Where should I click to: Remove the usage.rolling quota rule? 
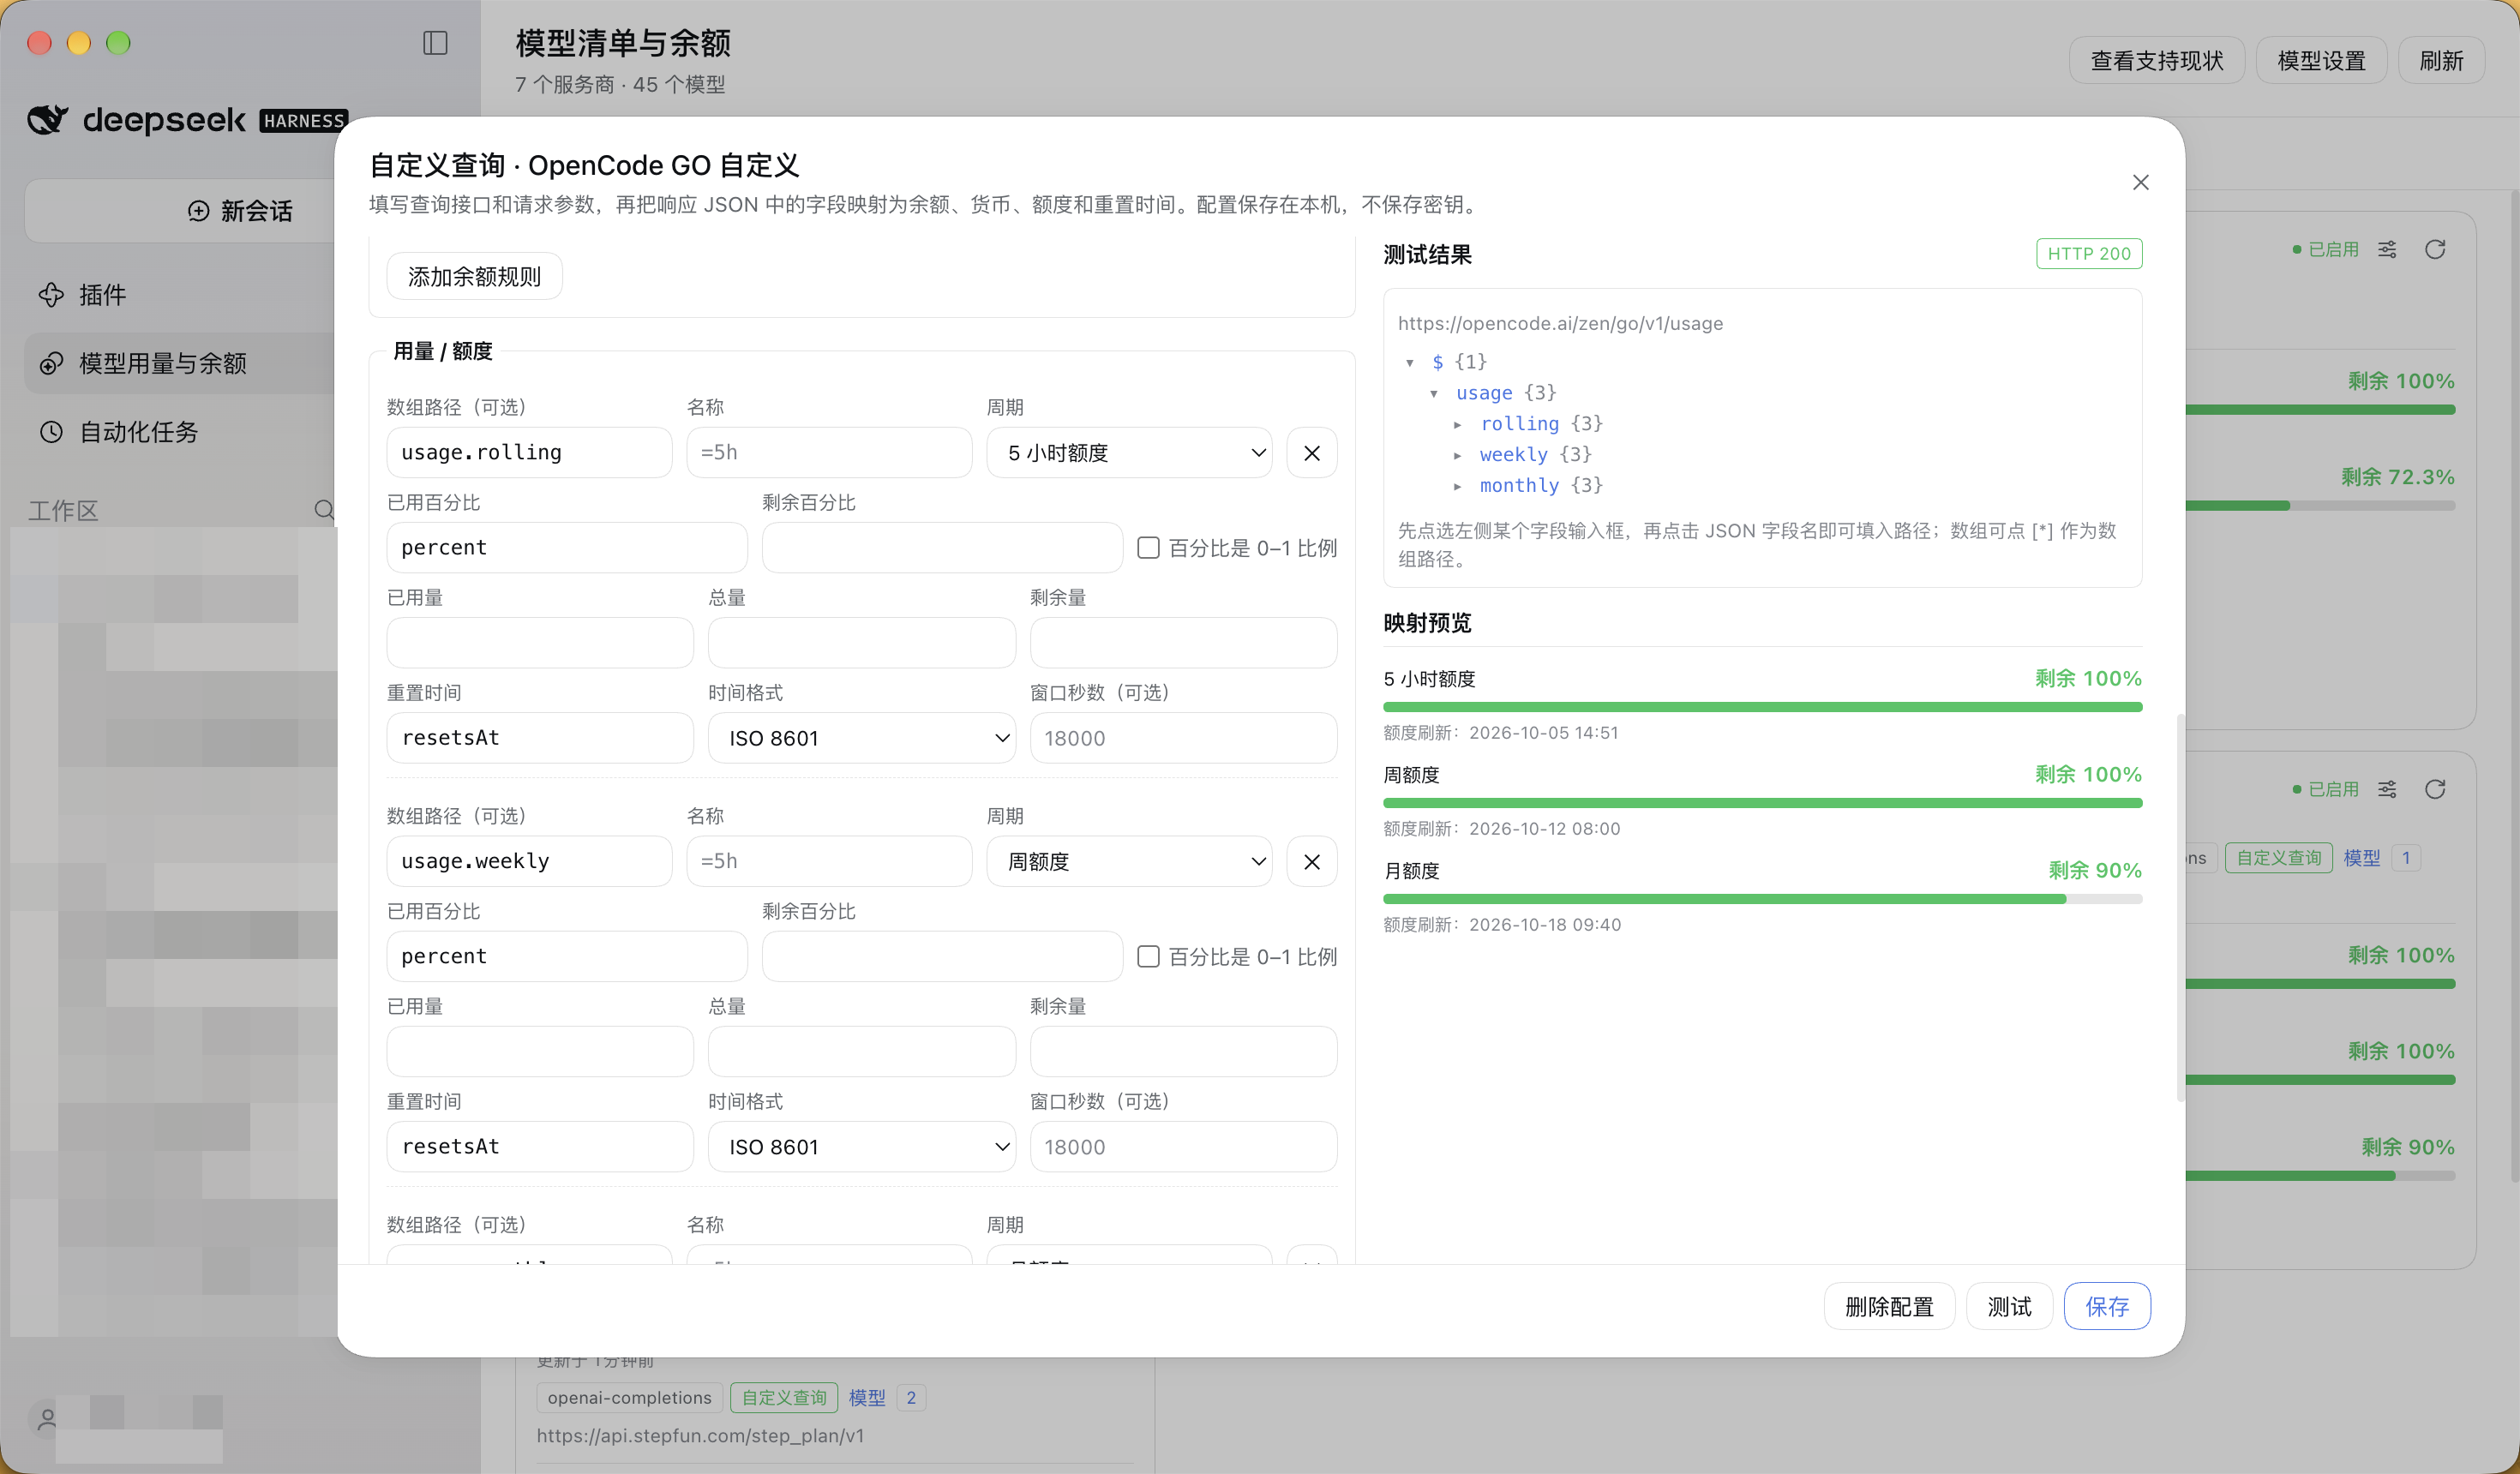[1311, 453]
